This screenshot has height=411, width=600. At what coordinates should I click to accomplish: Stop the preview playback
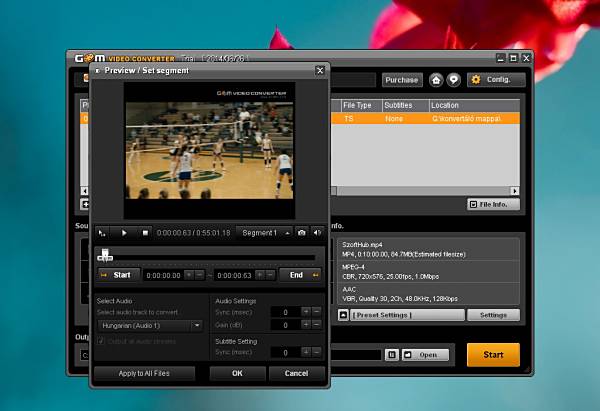pyautogui.click(x=145, y=233)
